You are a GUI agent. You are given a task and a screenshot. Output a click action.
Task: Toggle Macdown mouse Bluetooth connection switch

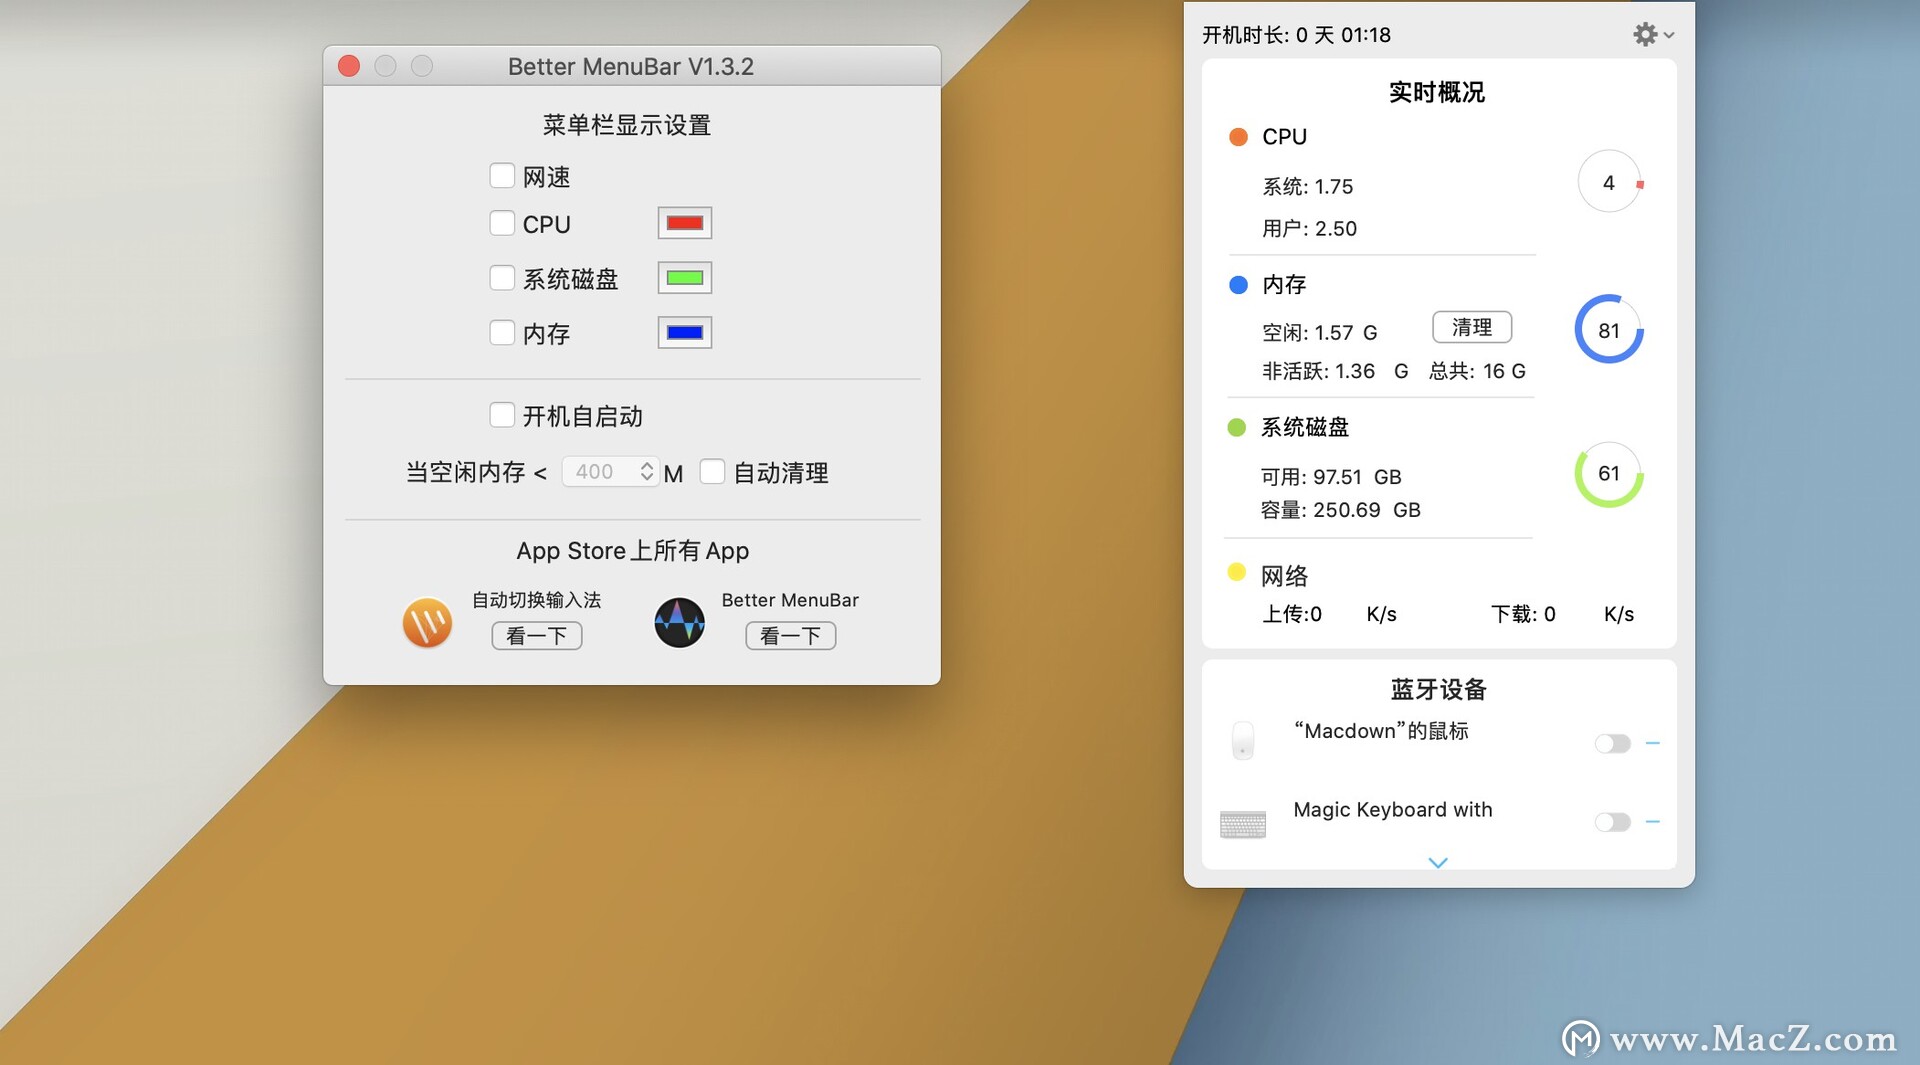(x=1613, y=743)
